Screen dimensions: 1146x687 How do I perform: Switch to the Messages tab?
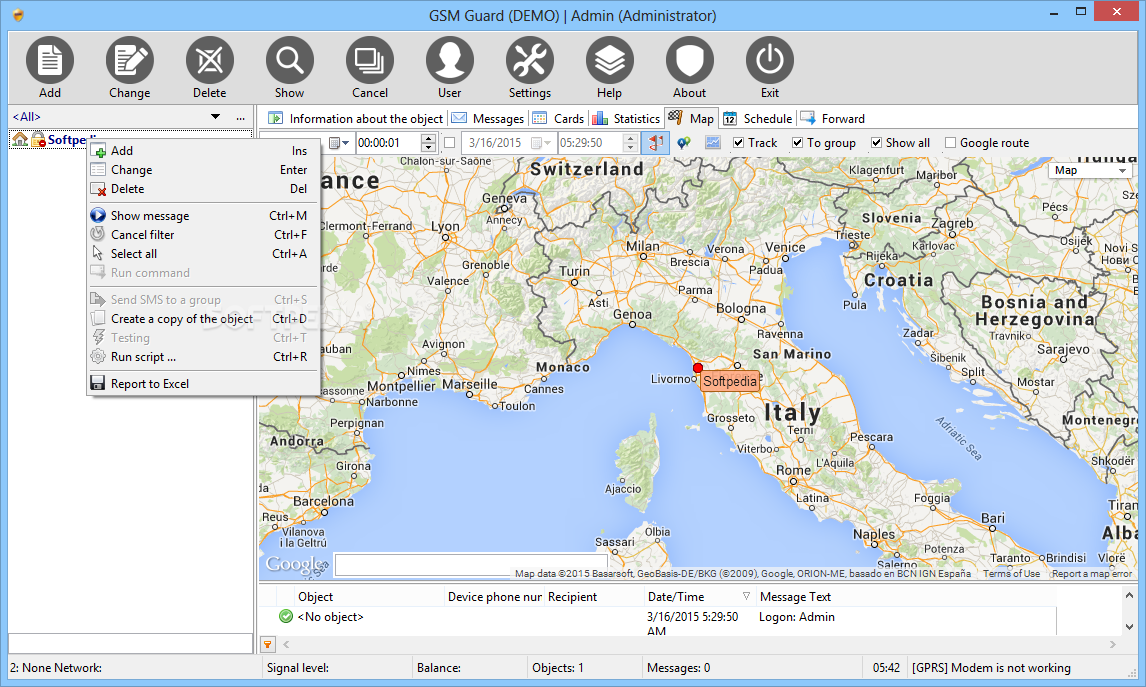487,118
